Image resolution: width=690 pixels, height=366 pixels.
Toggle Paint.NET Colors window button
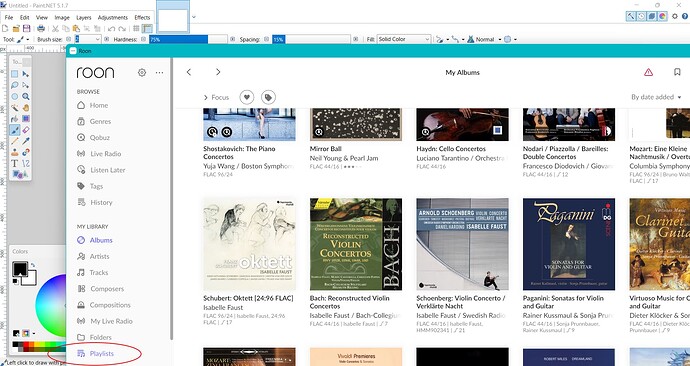click(x=662, y=16)
